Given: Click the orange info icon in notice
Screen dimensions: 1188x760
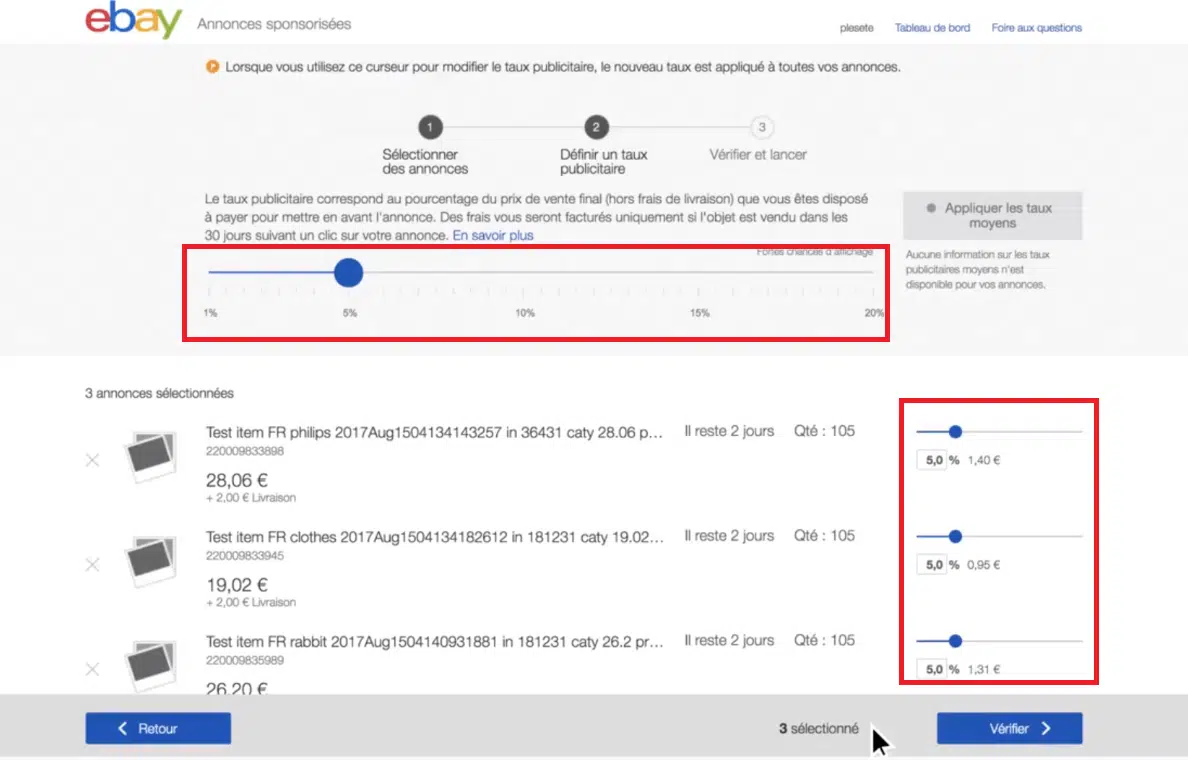Looking at the screenshot, I should pos(212,67).
